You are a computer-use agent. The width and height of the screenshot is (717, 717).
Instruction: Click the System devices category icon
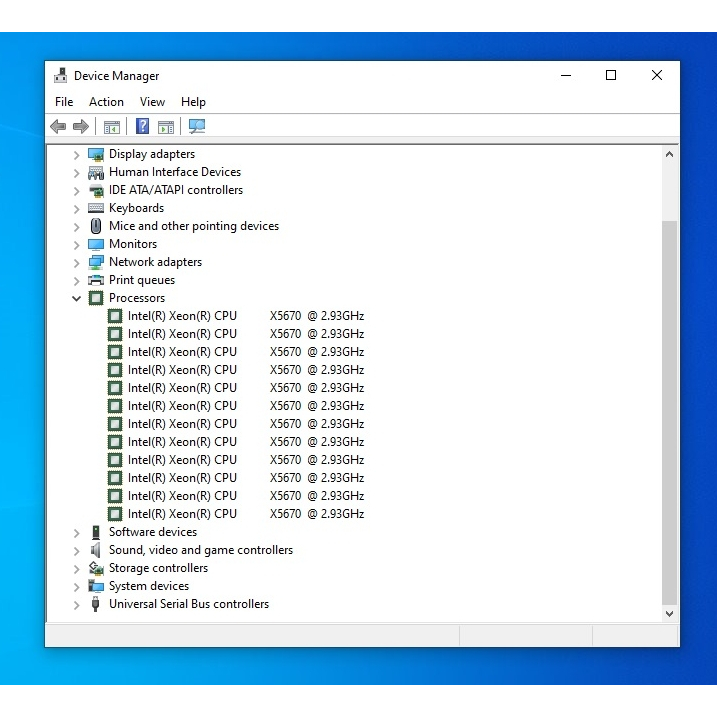click(x=96, y=586)
